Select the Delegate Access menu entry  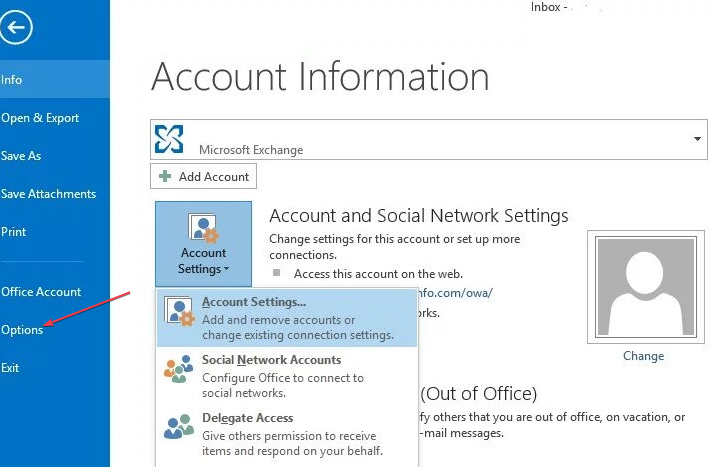click(287, 434)
